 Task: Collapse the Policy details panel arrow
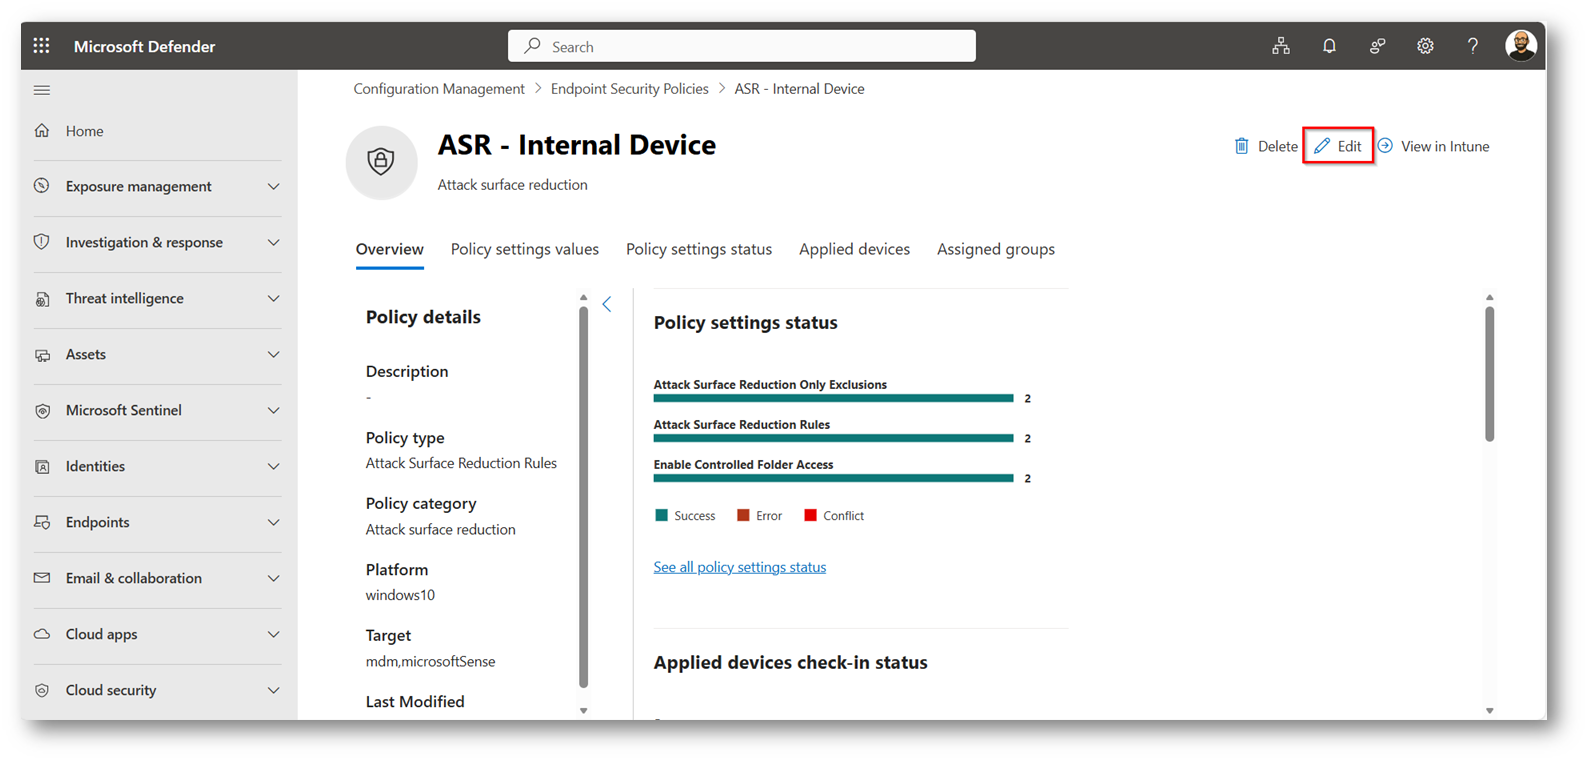pyautogui.click(x=607, y=304)
